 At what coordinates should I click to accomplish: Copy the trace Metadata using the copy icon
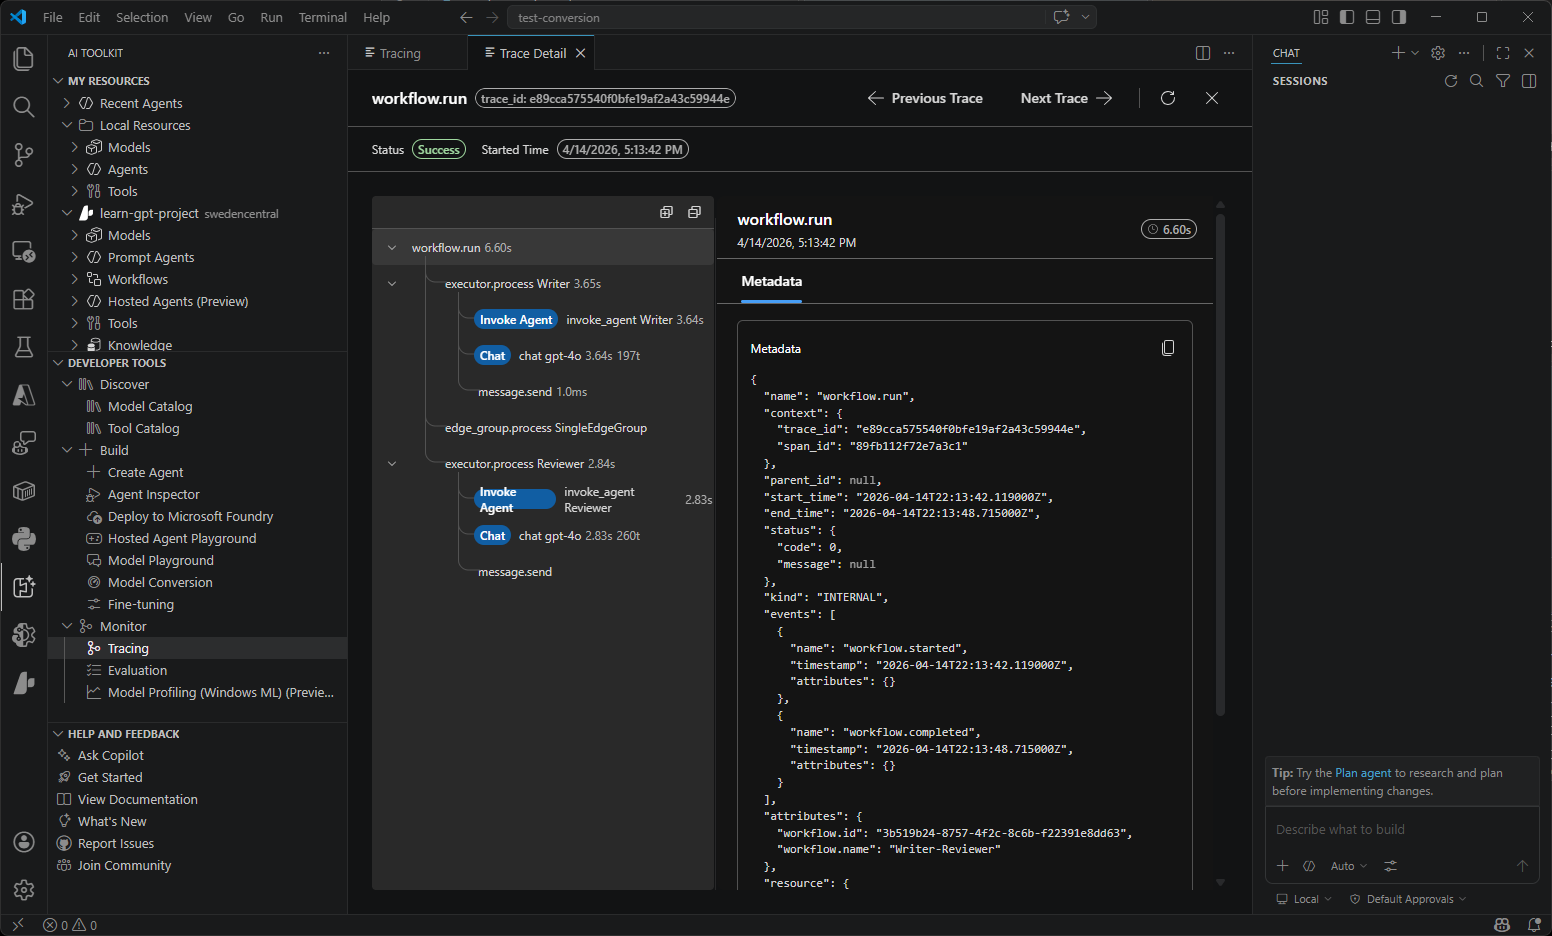click(x=1168, y=347)
